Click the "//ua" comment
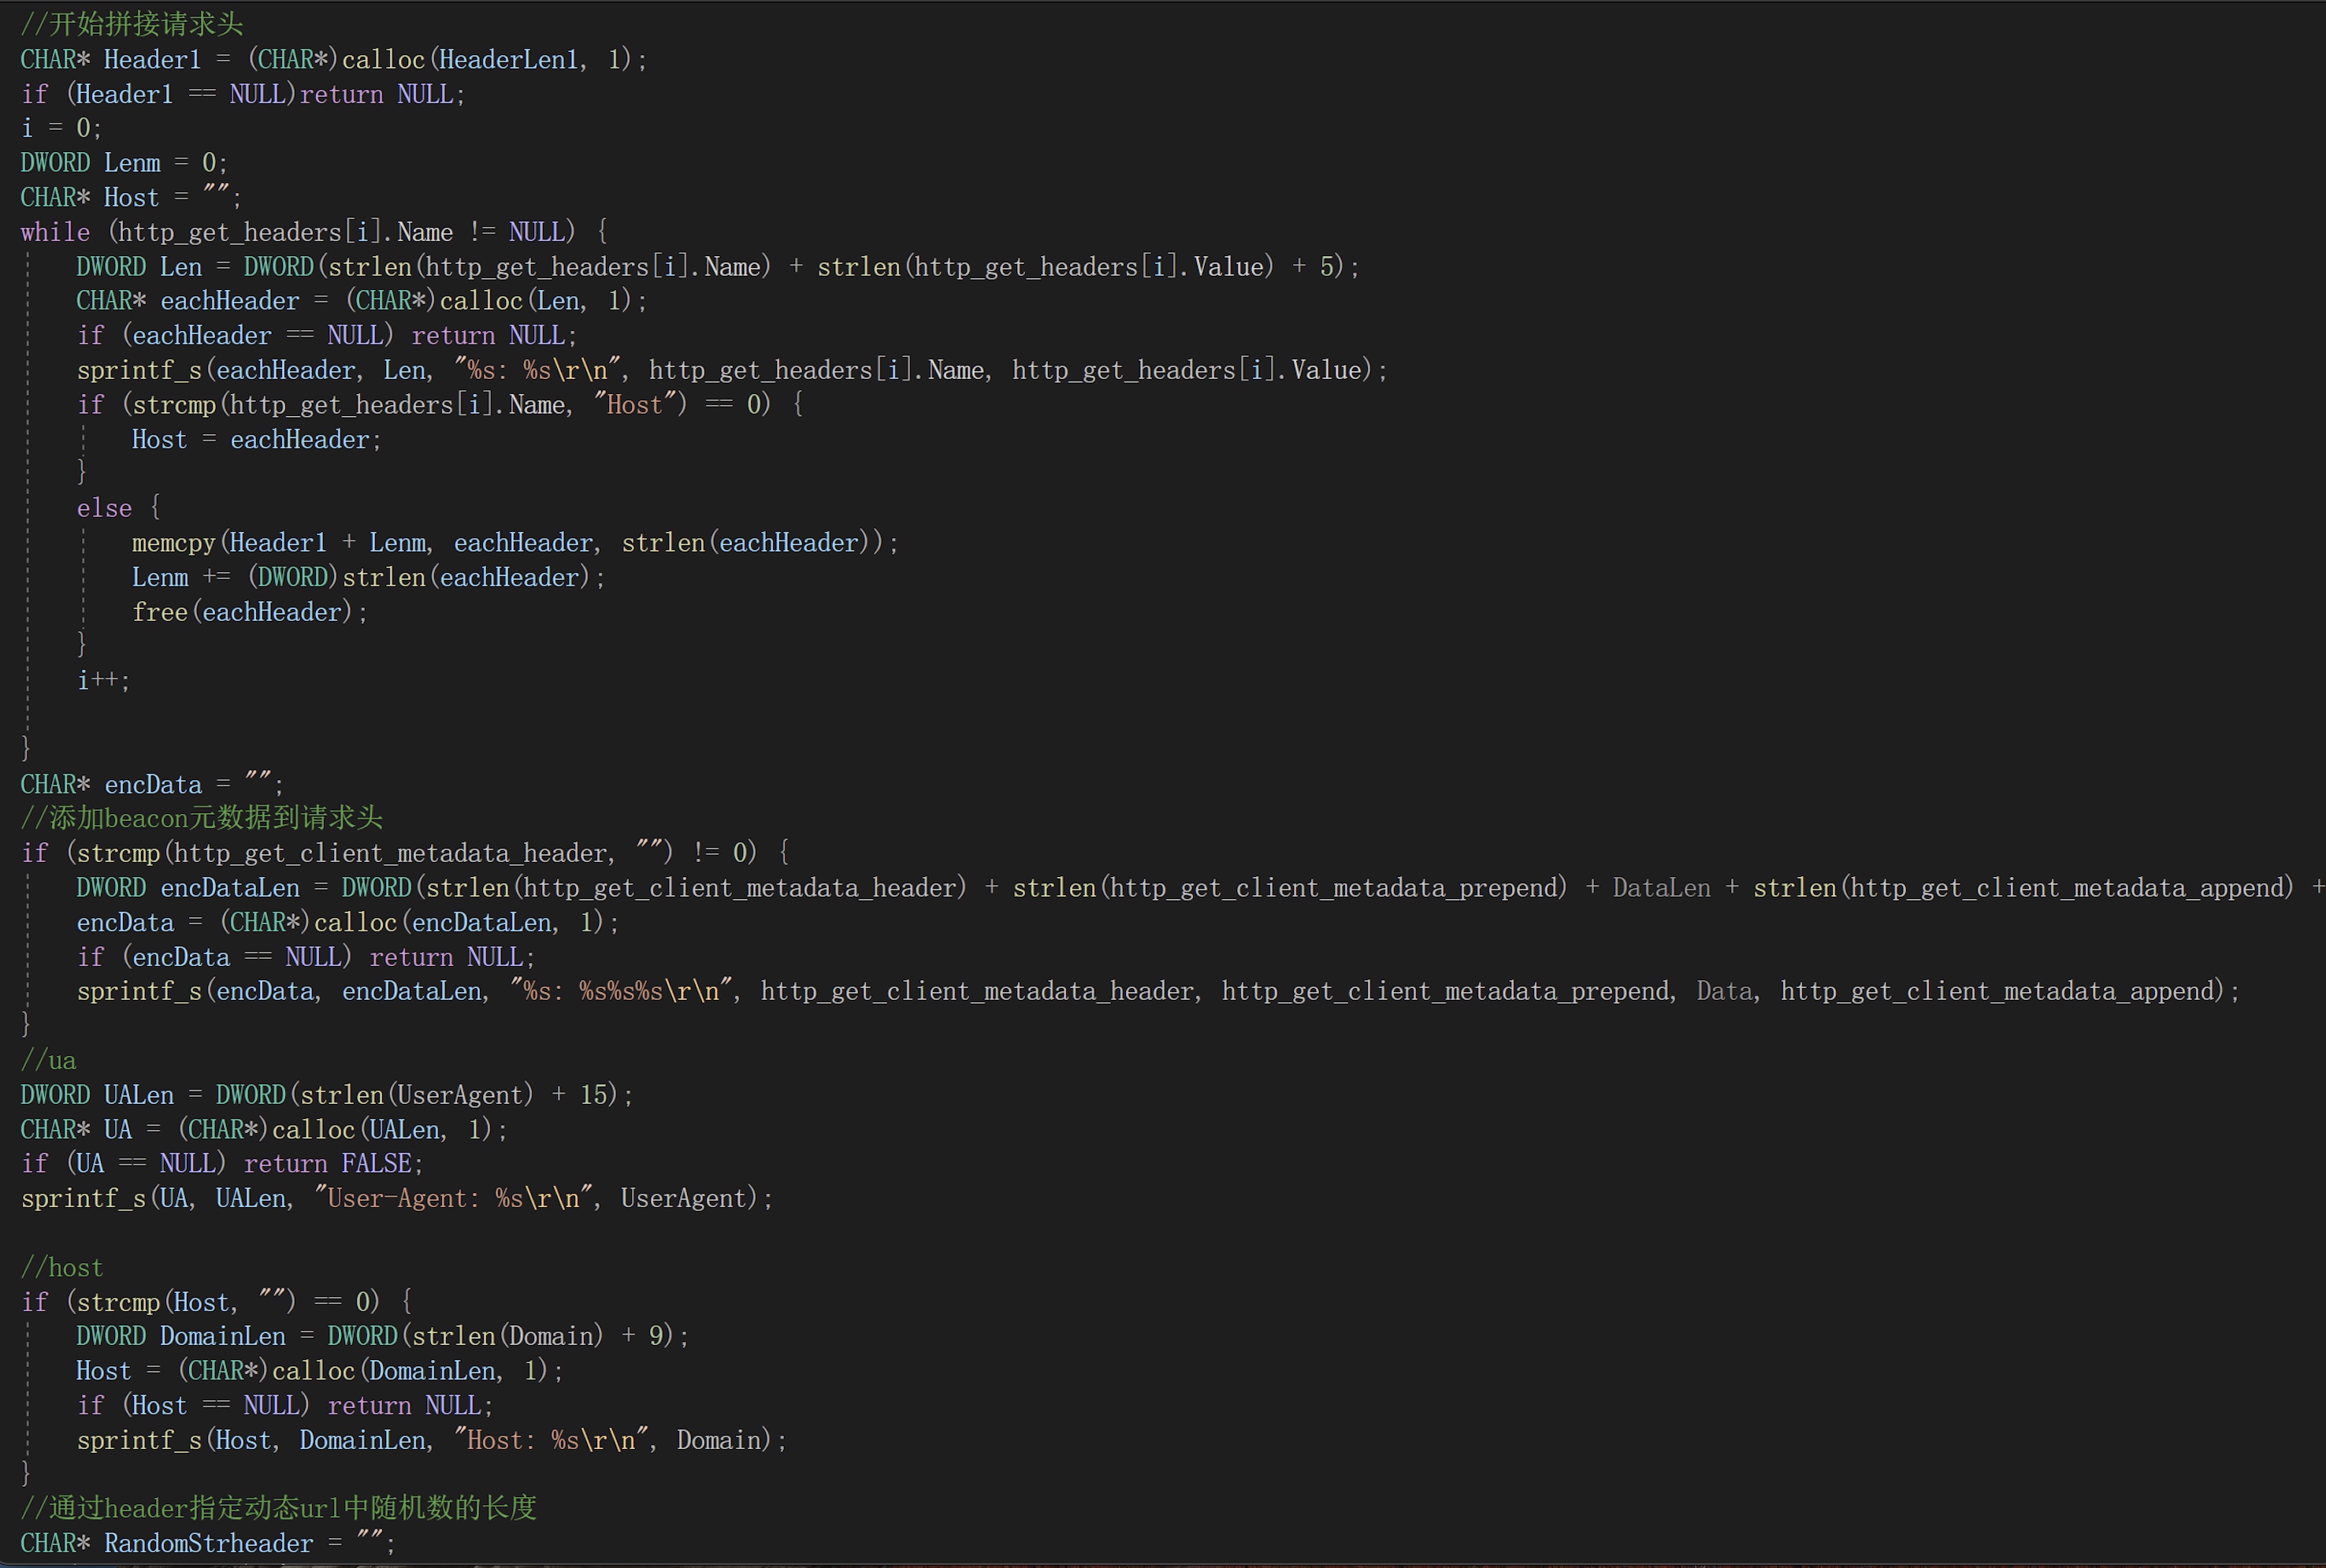2326x1568 pixels. click(48, 1061)
